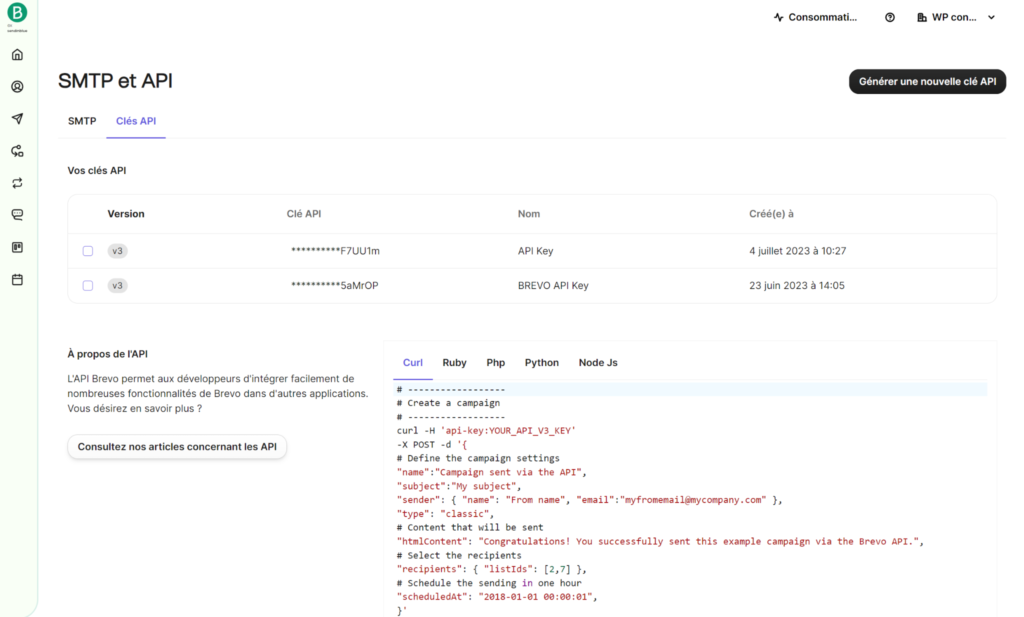Click the name cell 'BREVO API Key'
The image size is (1024, 617).
tap(553, 285)
